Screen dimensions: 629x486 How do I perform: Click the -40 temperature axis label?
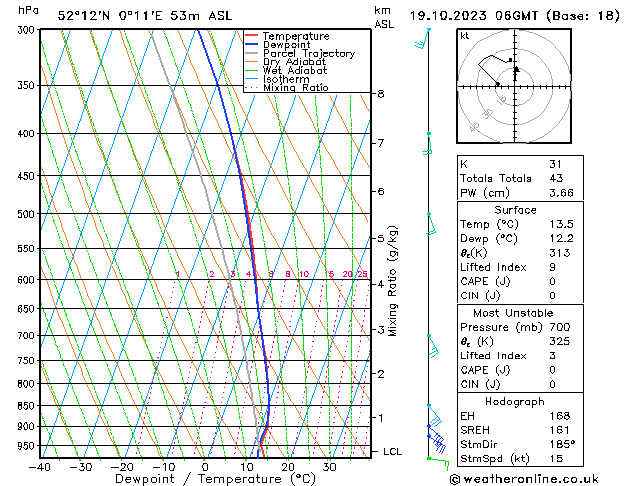[x=40, y=467]
